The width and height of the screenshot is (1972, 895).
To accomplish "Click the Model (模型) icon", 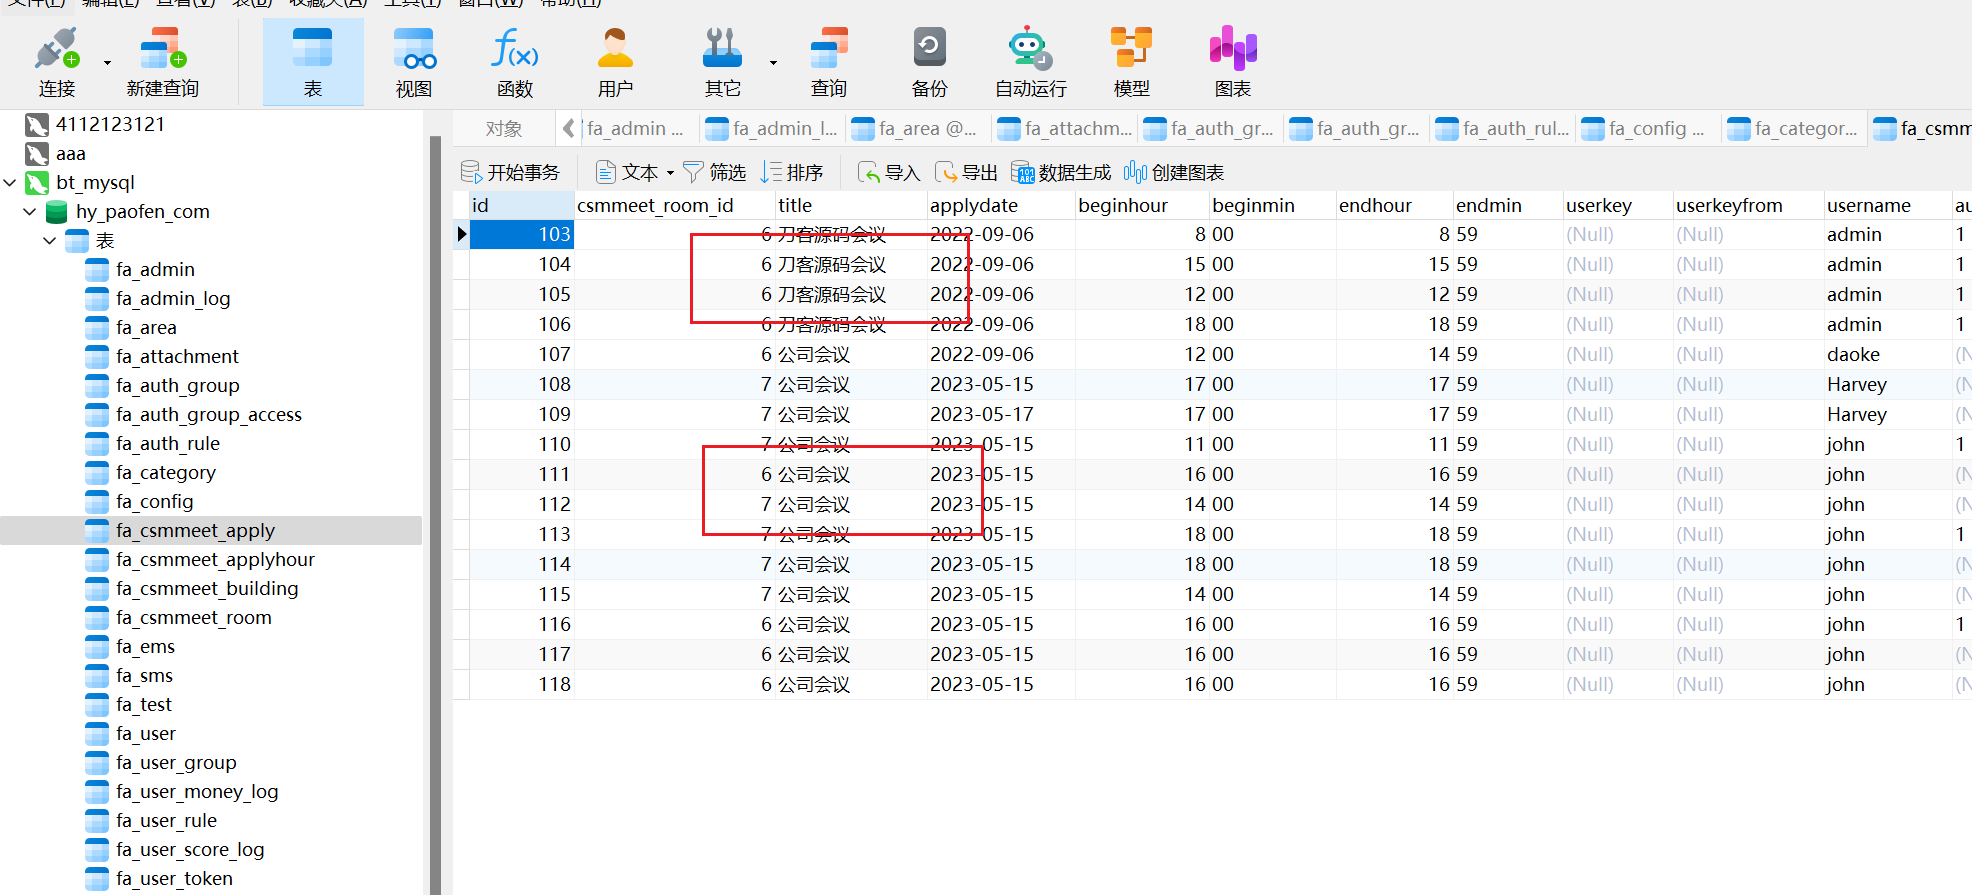I will pyautogui.click(x=1131, y=50).
